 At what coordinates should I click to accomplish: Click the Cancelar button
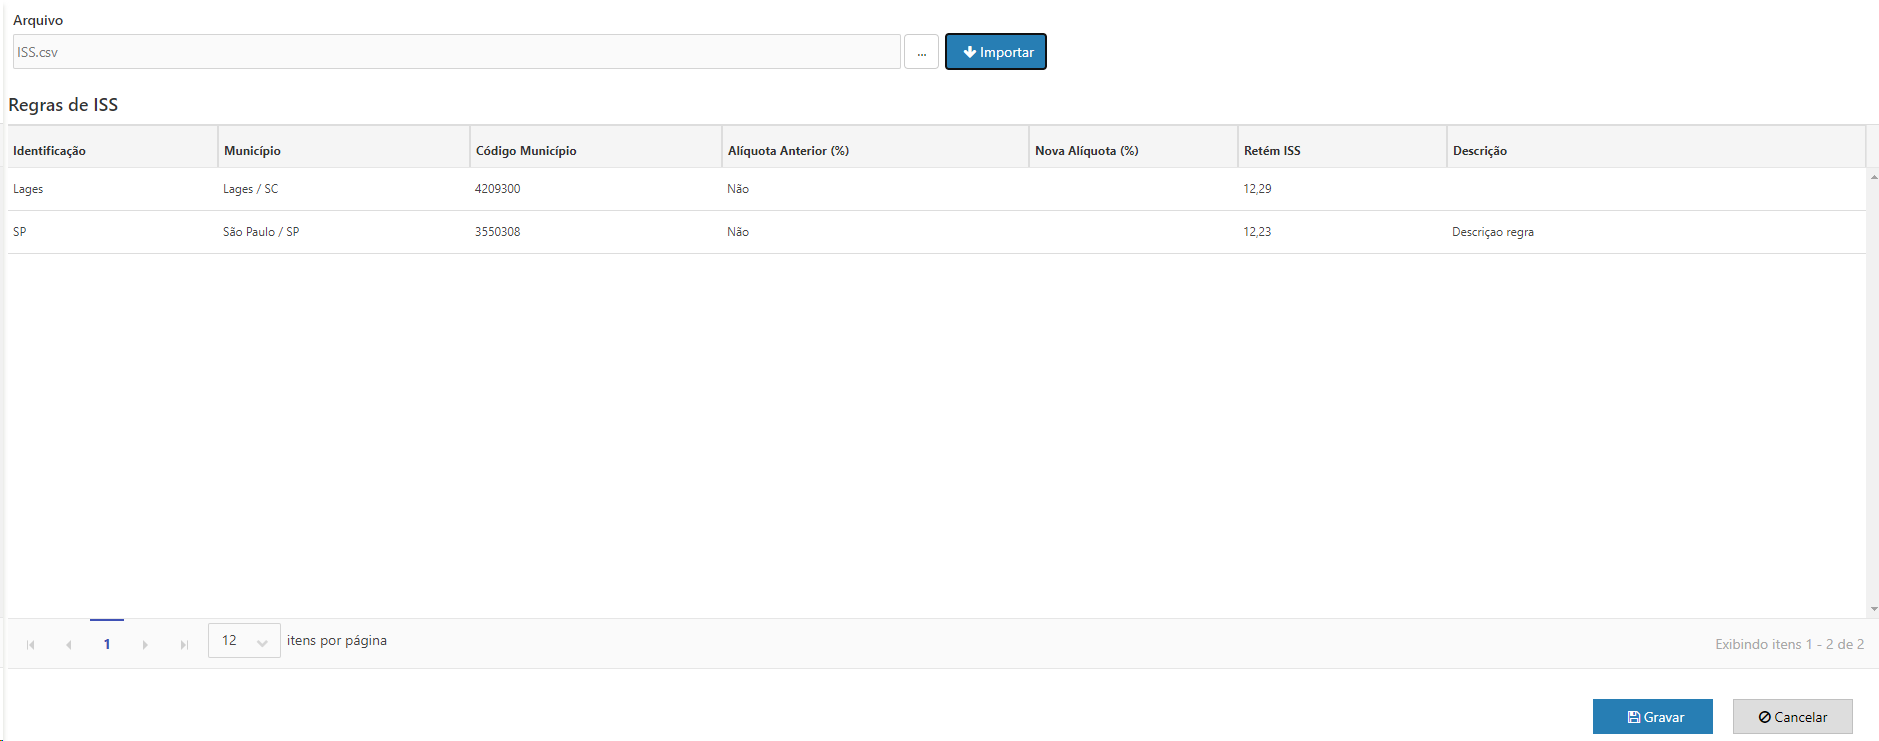click(1793, 717)
